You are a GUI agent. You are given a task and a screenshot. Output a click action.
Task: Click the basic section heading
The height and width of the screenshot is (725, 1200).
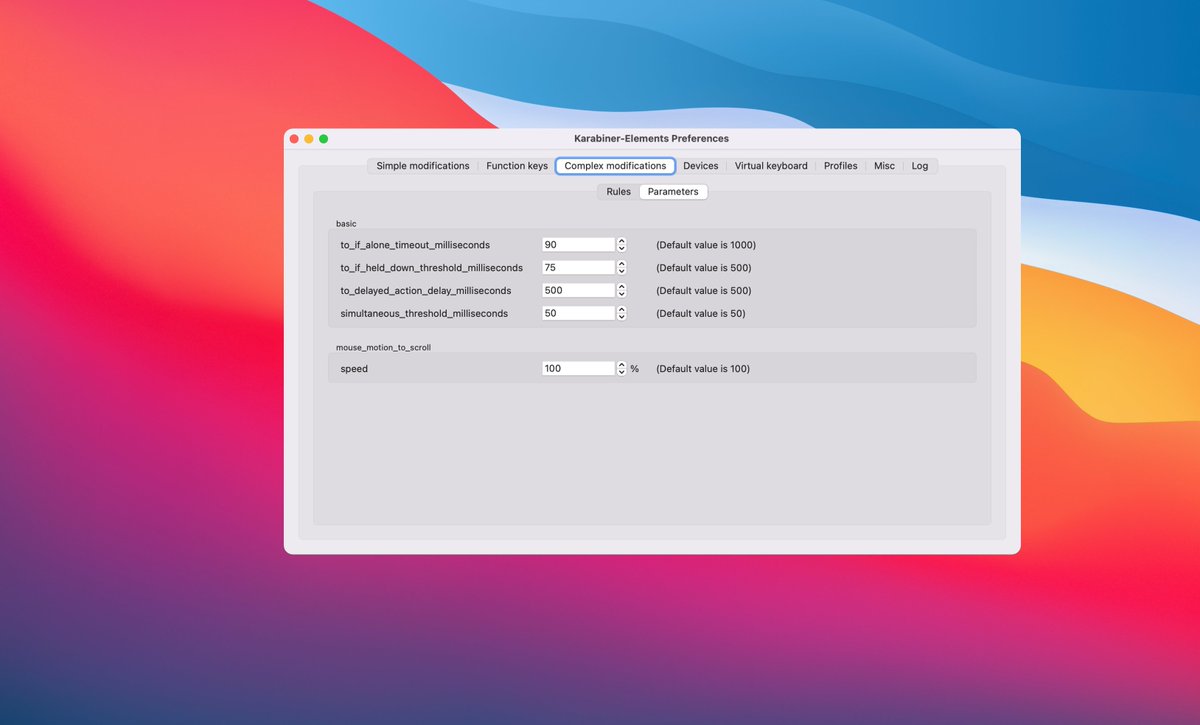pyautogui.click(x=346, y=223)
